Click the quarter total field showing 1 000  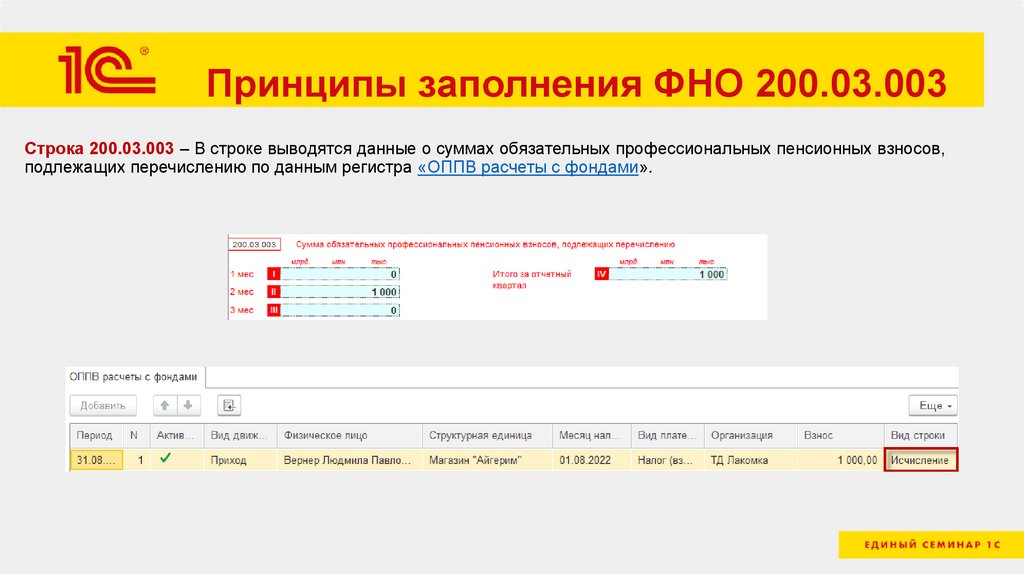[x=670, y=274]
